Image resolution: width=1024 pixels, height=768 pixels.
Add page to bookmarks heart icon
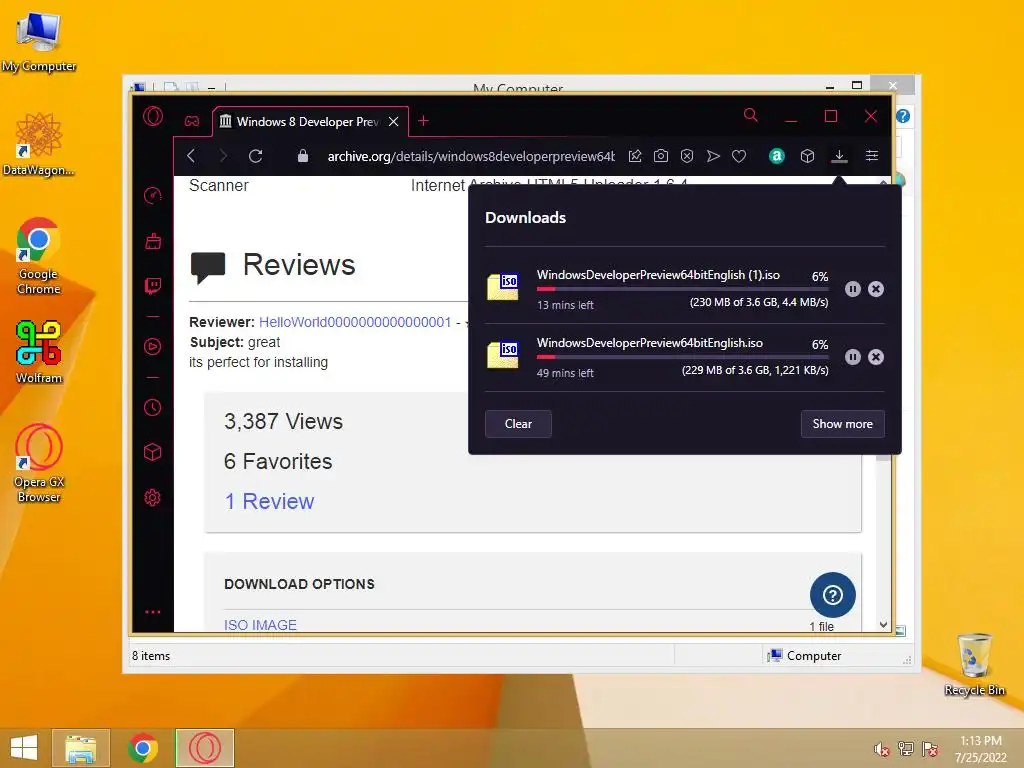739,156
